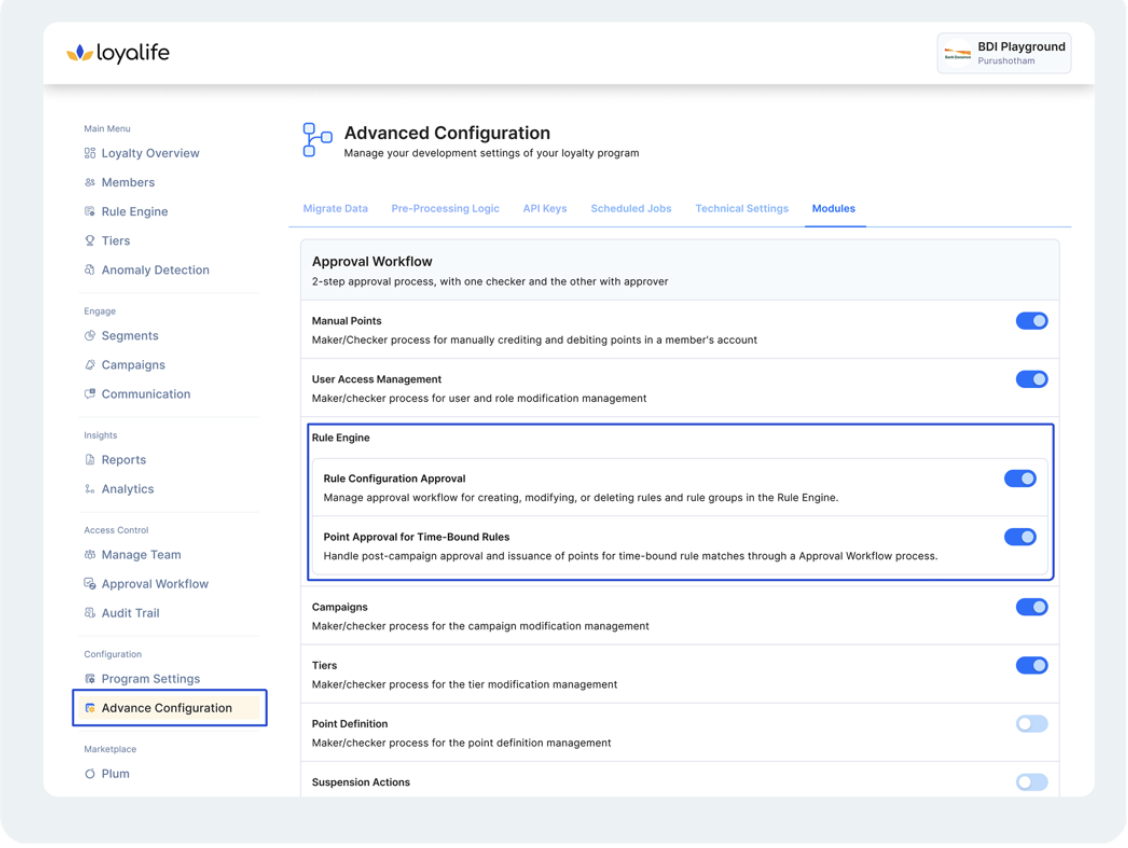Image resolution: width=1128 pixels, height=848 pixels.
Task: Click the Loyalty Overview sidebar icon
Action: (90, 154)
